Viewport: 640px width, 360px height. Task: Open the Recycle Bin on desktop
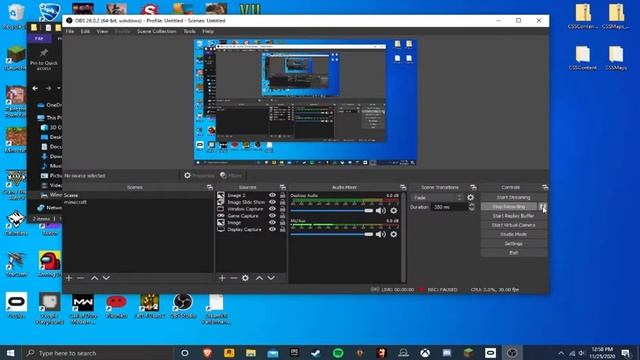pos(16,16)
